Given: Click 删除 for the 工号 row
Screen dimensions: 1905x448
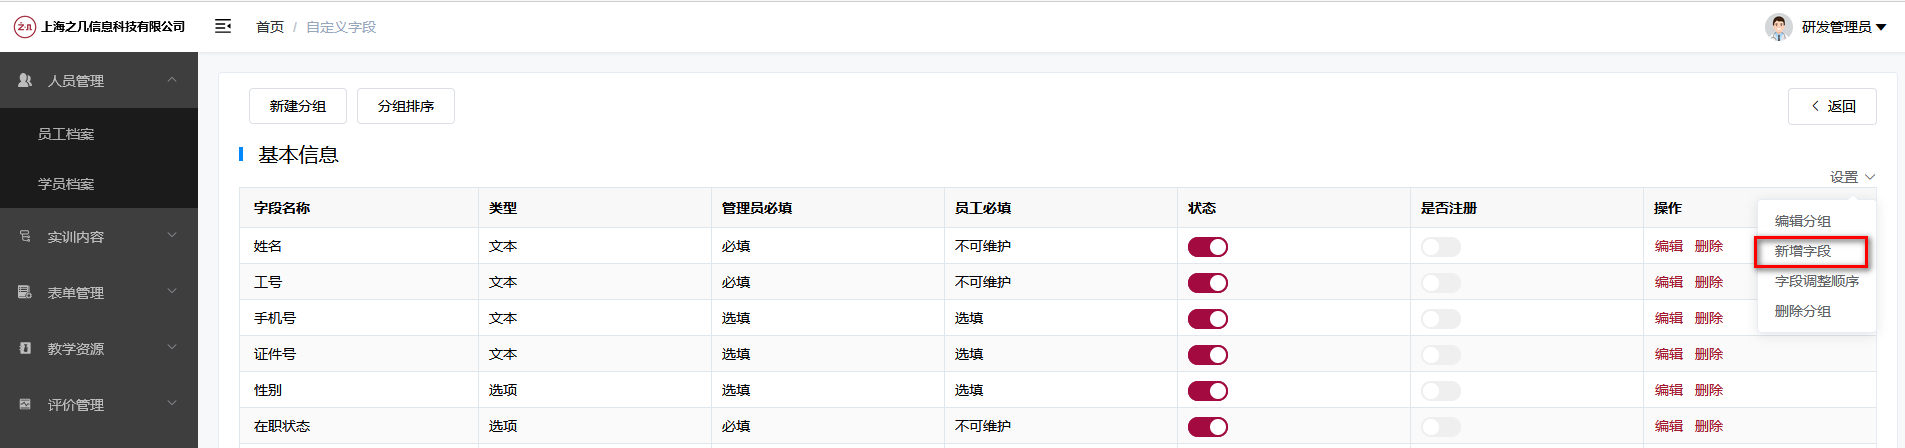Looking at the screenshot, I should coord(1709,282).
